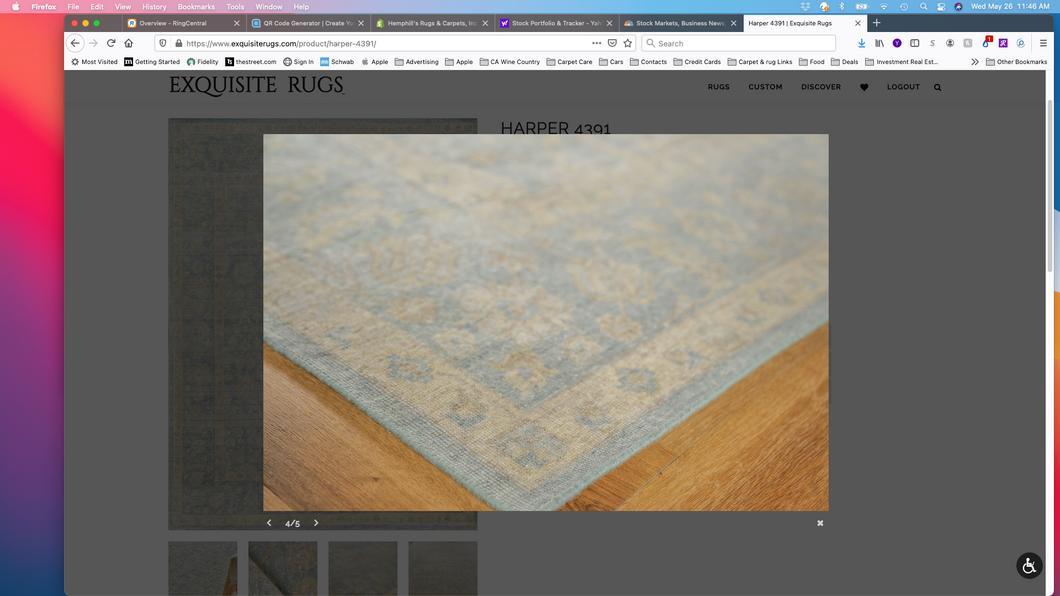Open Other Bookmarks folder

tap(1016, 61)
